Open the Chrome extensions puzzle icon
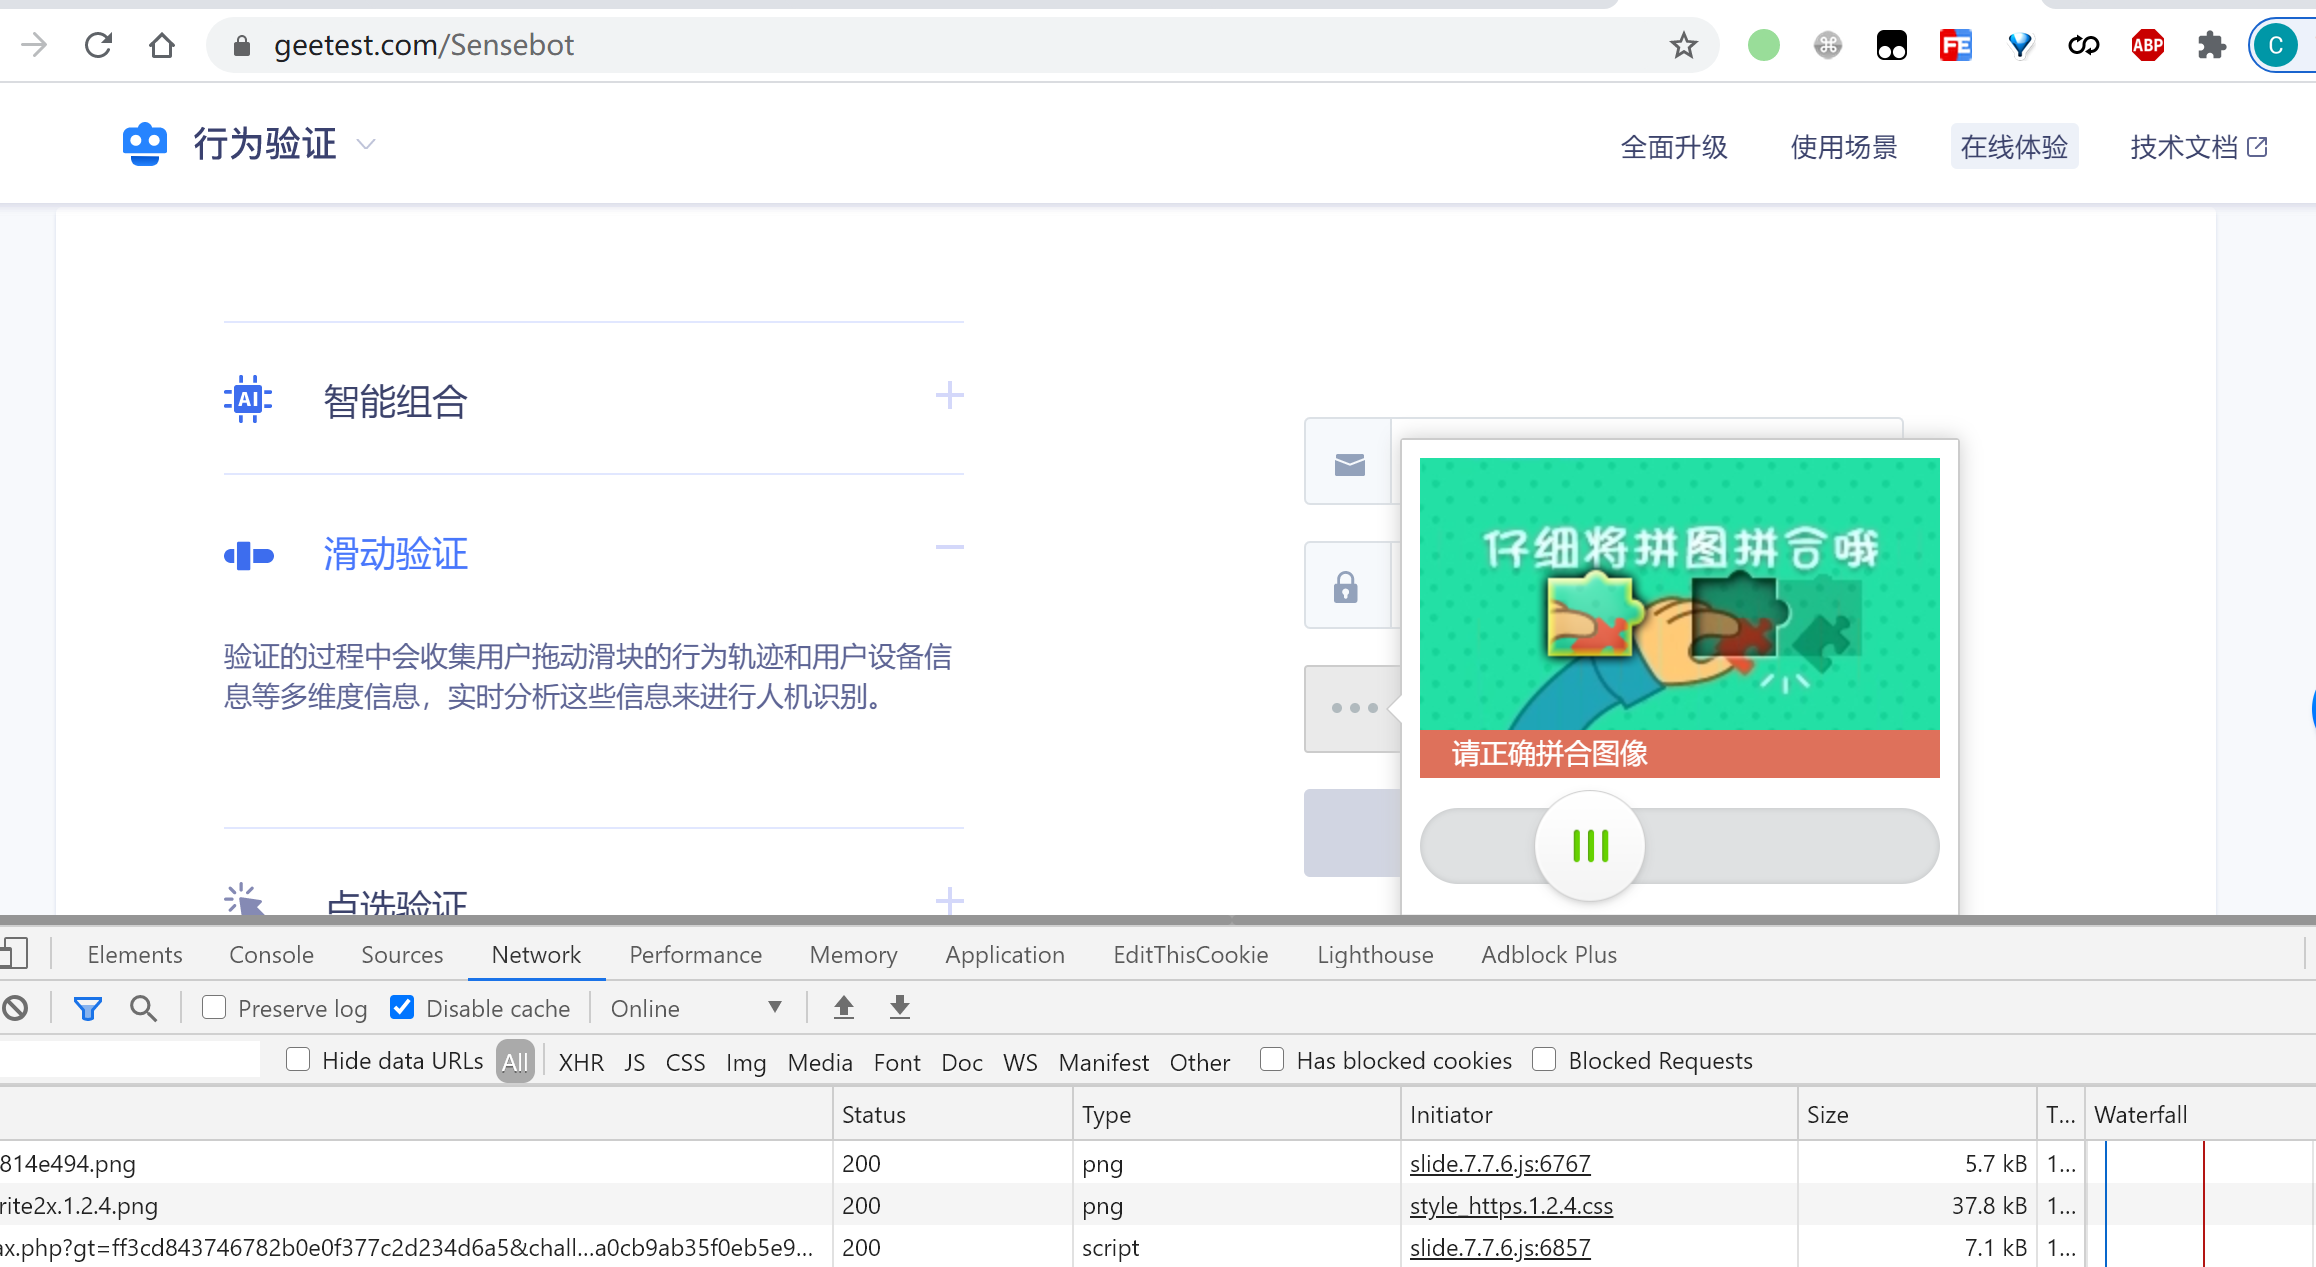The height and width of the screenshot is (1267, 2316). [x=2211, y=45]
